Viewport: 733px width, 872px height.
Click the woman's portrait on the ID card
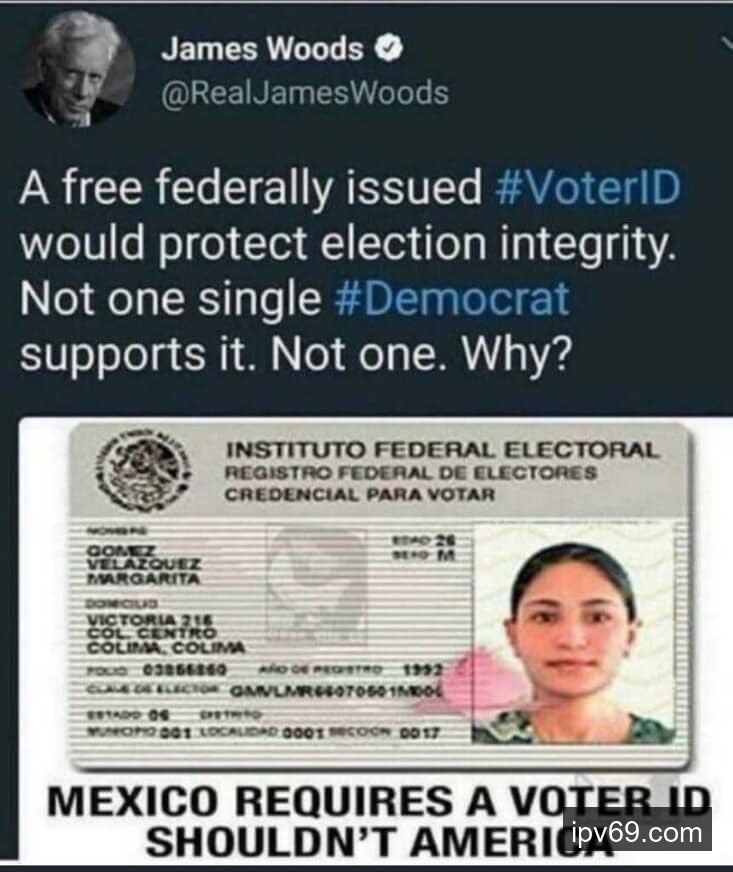point(574,633)
